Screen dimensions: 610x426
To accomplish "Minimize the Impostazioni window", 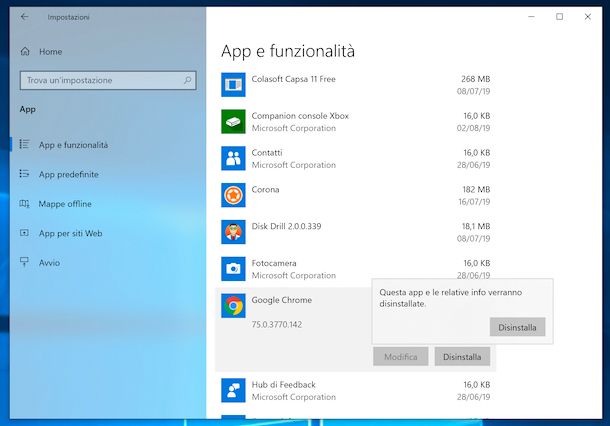I will click(x=531, y=17).
